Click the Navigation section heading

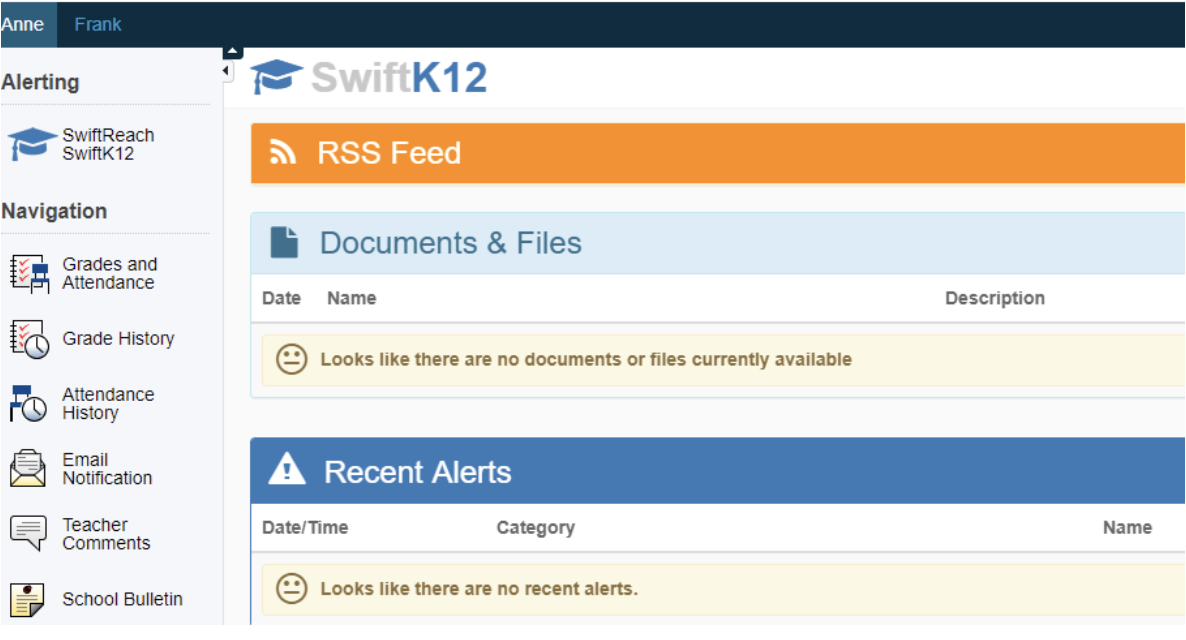coord(54,211)
